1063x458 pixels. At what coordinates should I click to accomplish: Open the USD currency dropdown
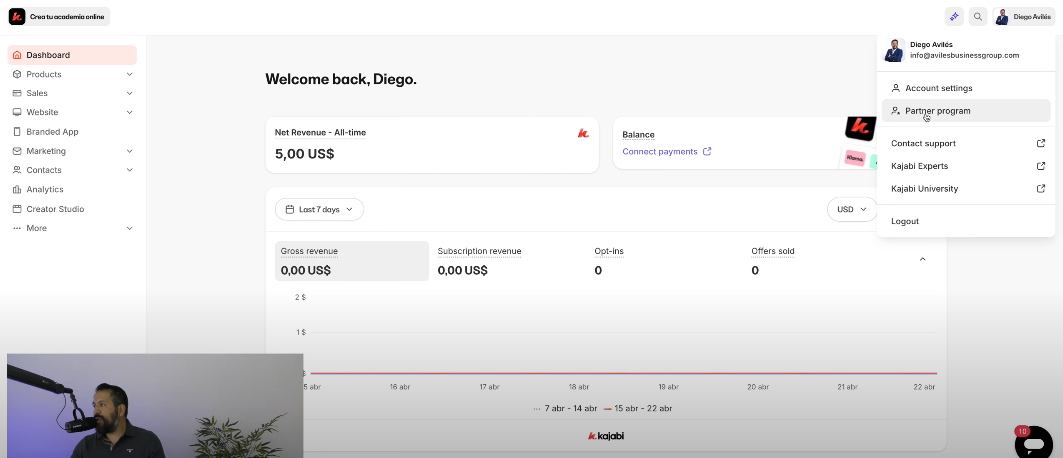[x=852, y=209]
